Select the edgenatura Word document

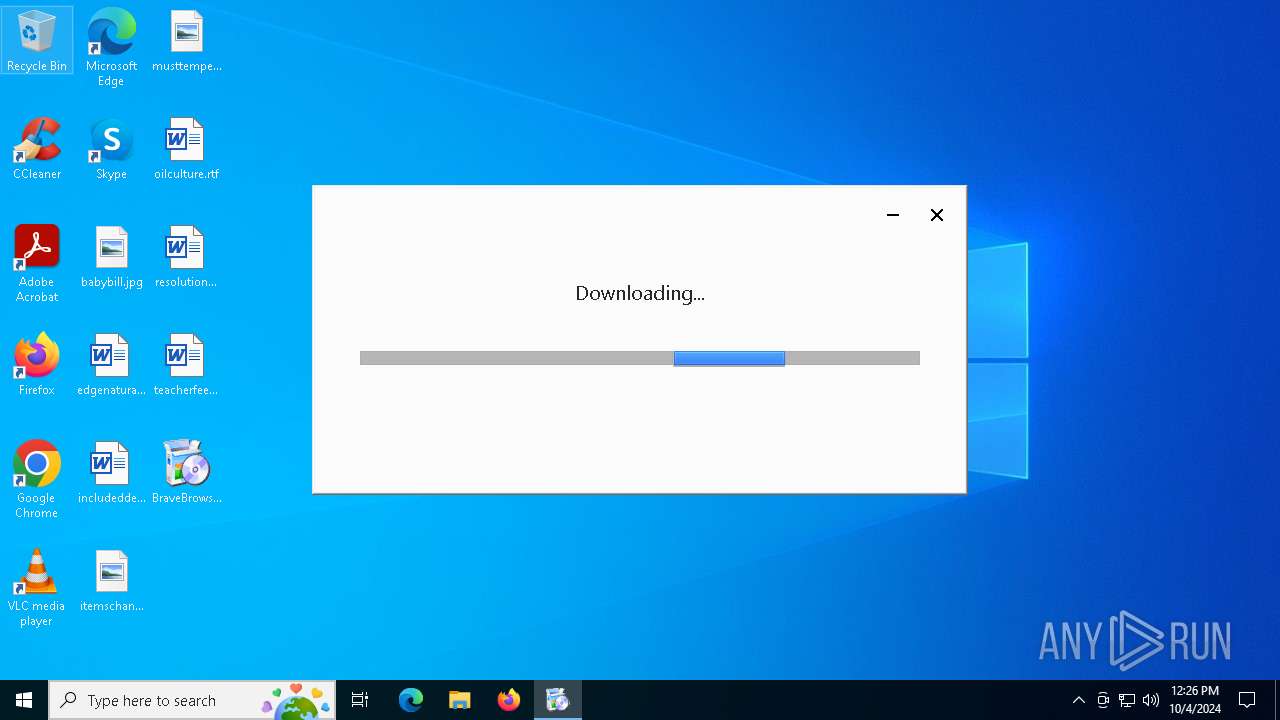pyautogui.click(x=111, y=364)
